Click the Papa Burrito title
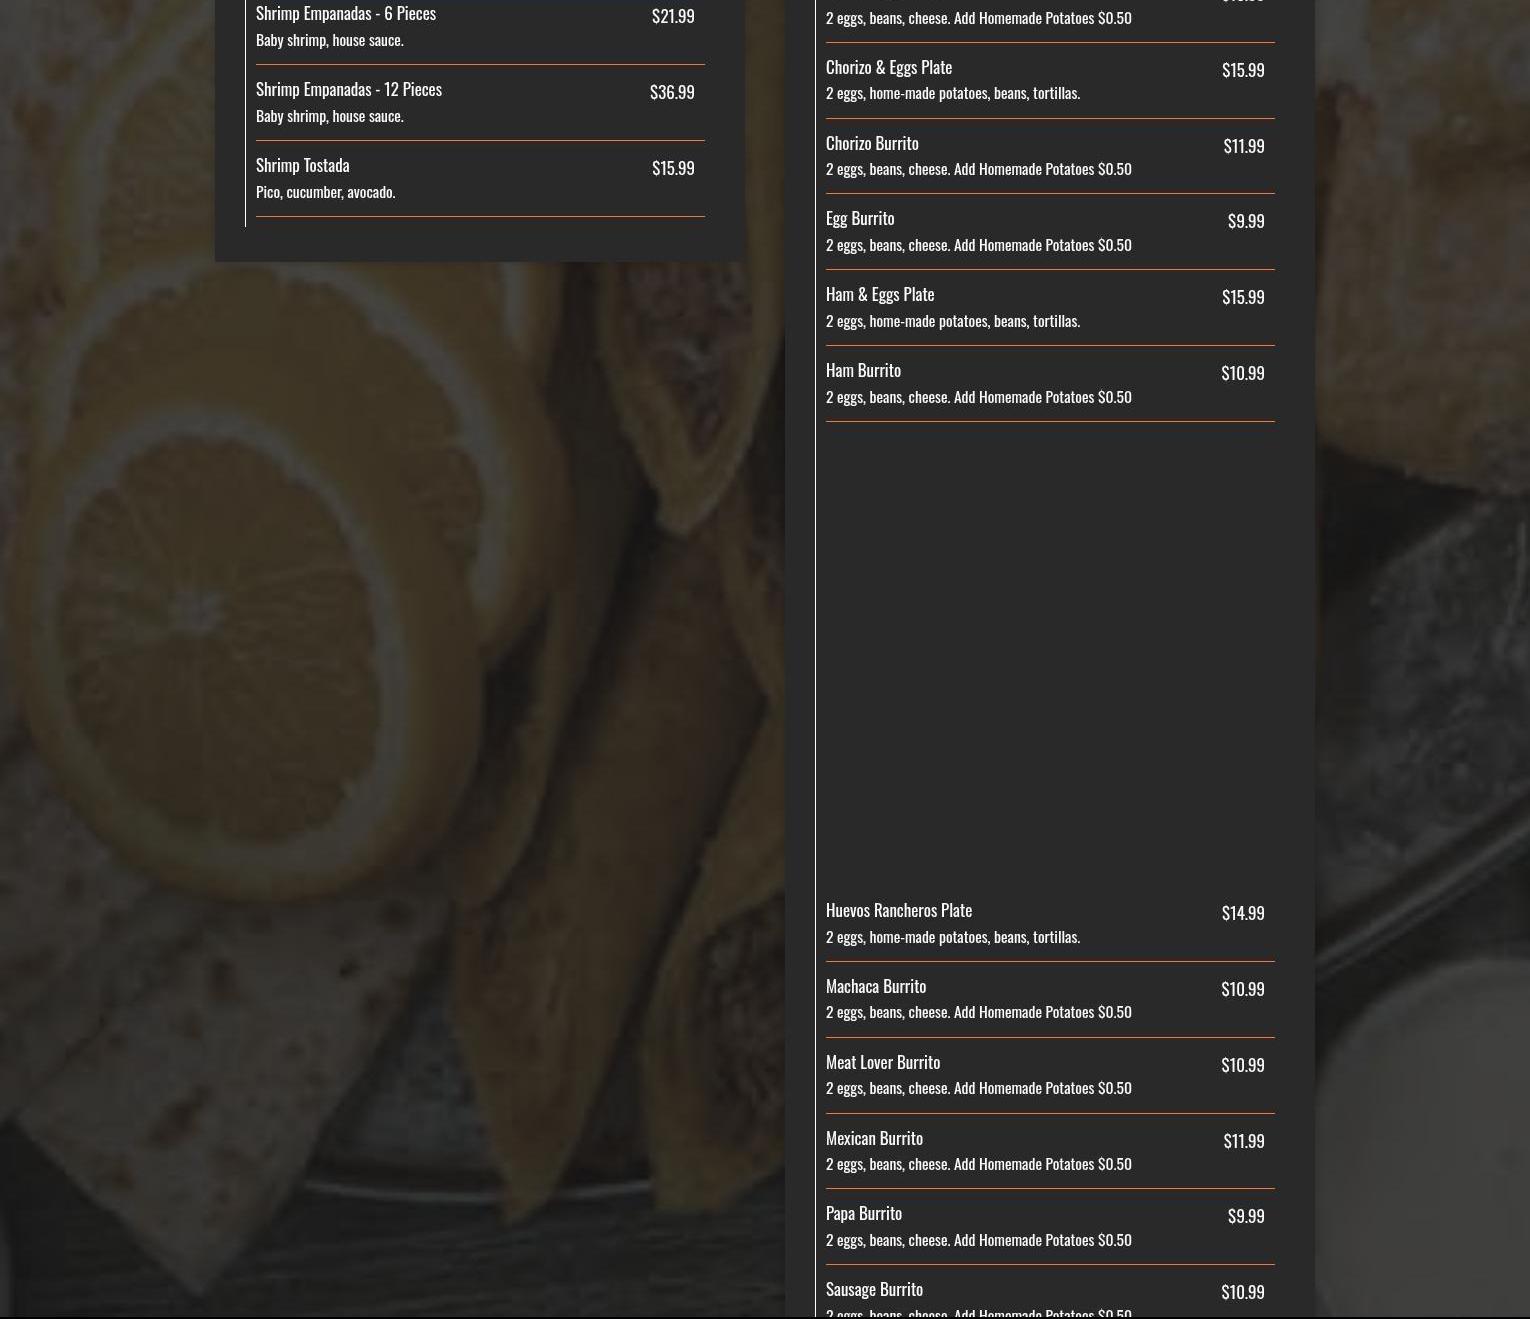1530x1319 pixels. pyautogui.click(x=863, y=1214)
